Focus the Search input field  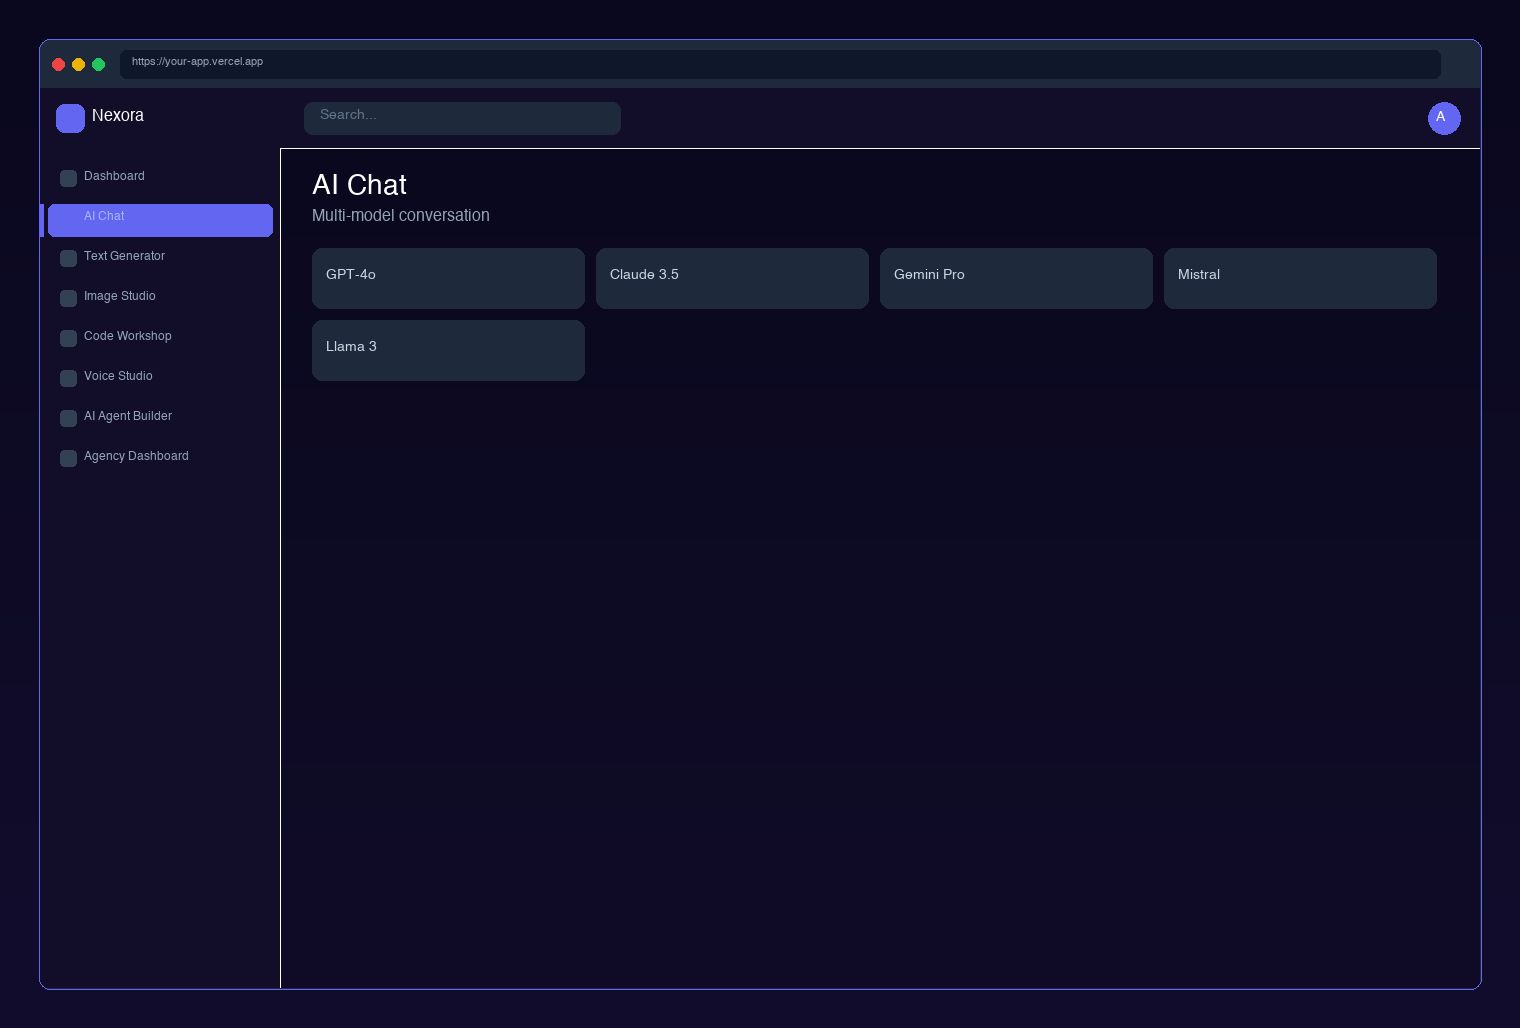[462, 118]
